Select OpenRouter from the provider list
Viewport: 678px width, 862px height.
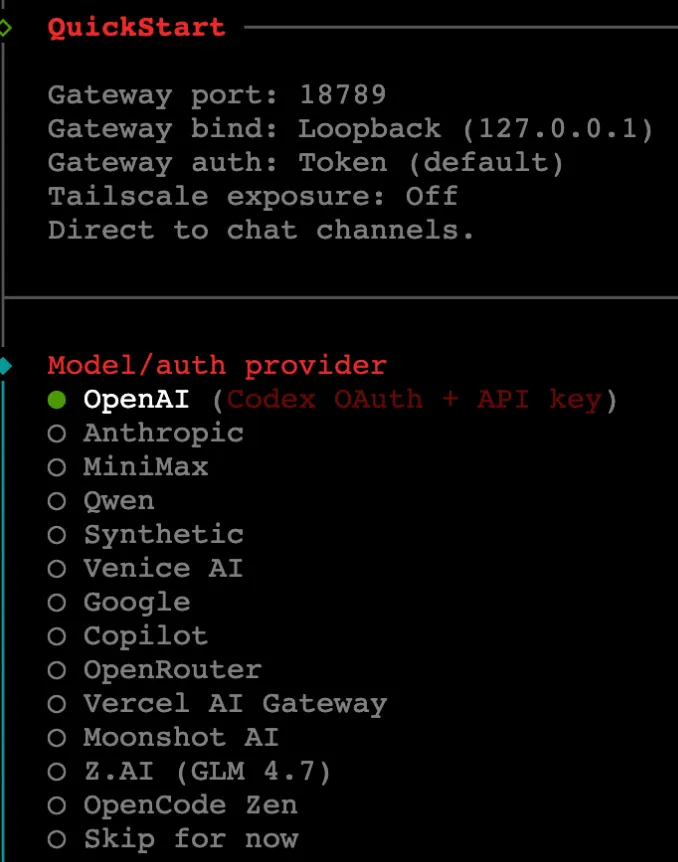coord(57,670)
